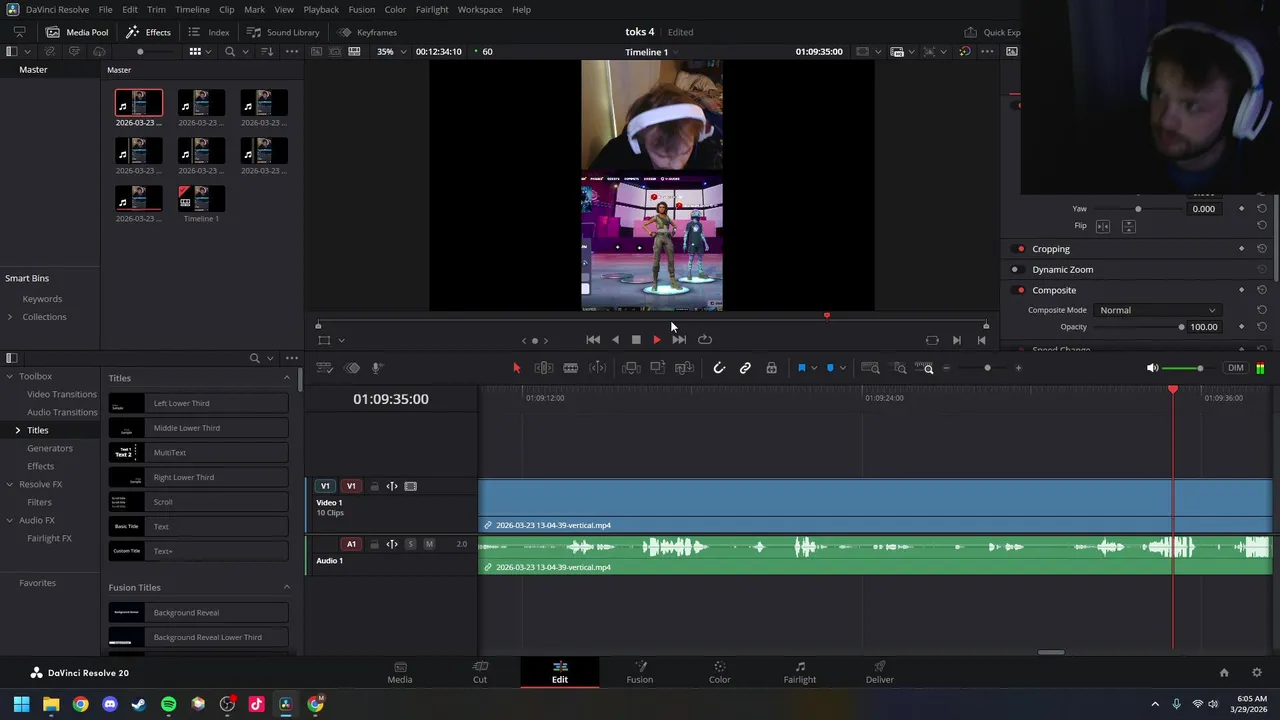This screenshot has height=720, width=1280.
Task: Expand the Resolve FX category
Action: coord(9,484)
